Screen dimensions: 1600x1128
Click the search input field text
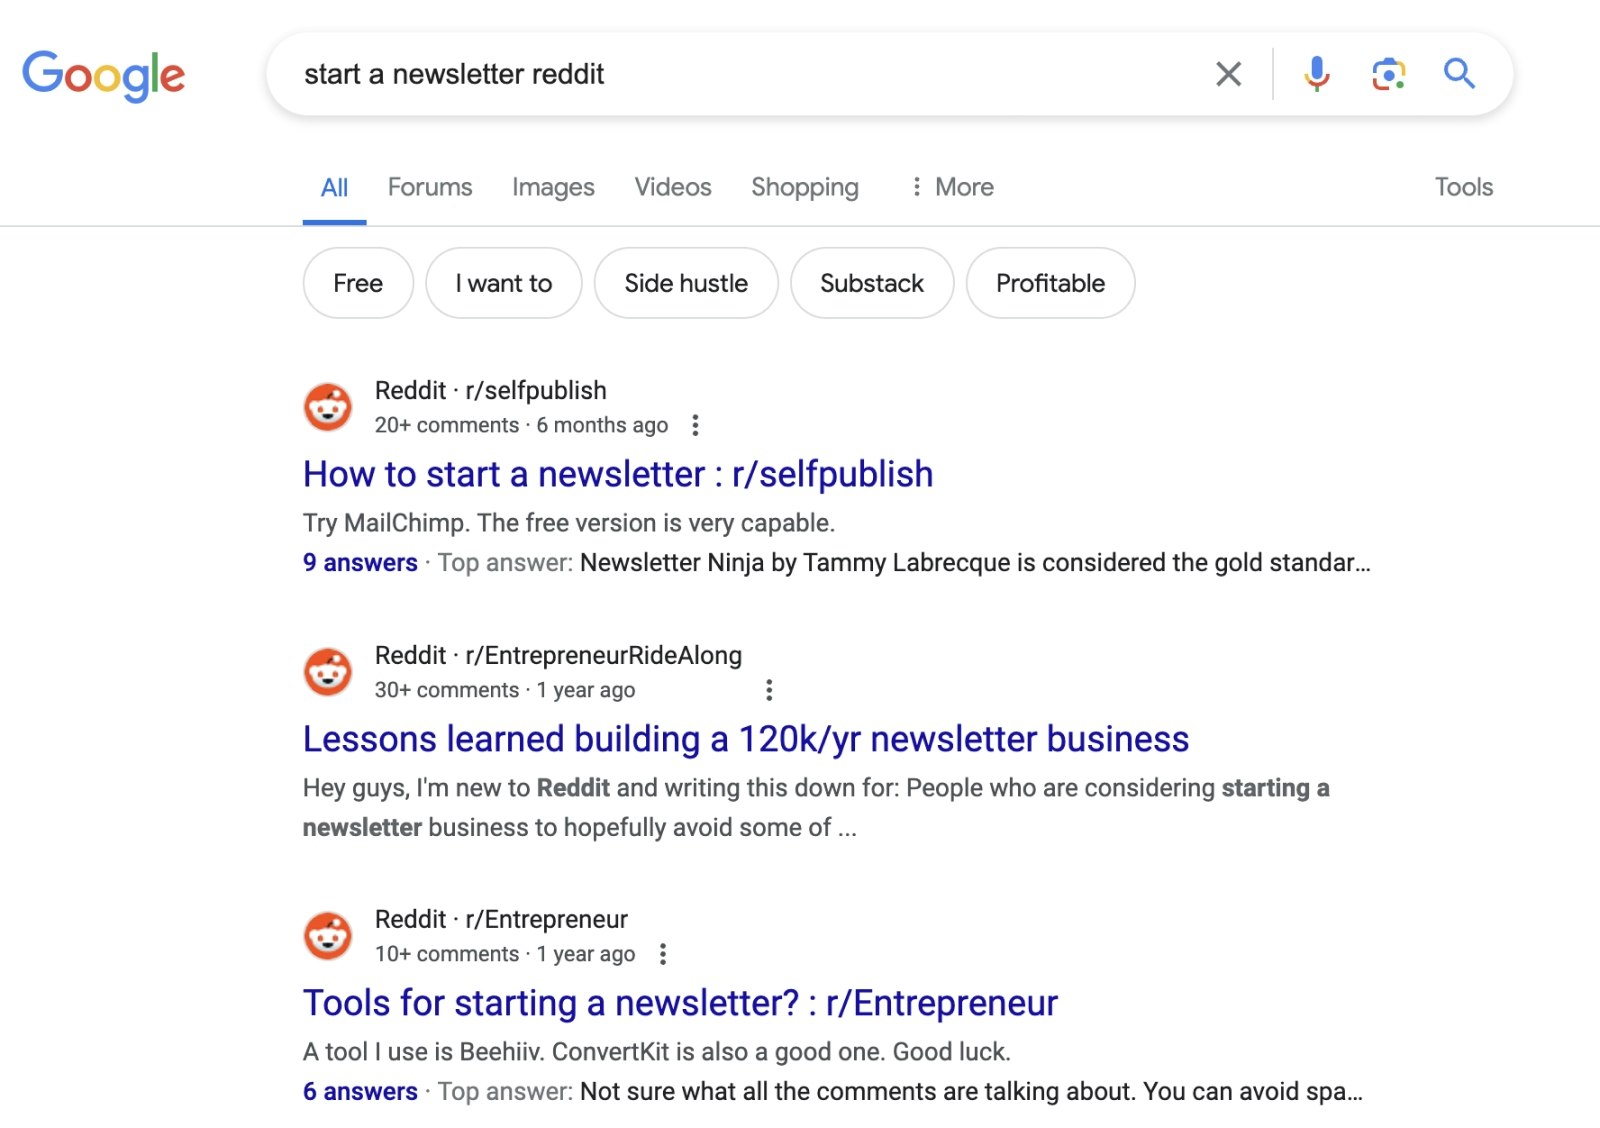click(454, 74)
